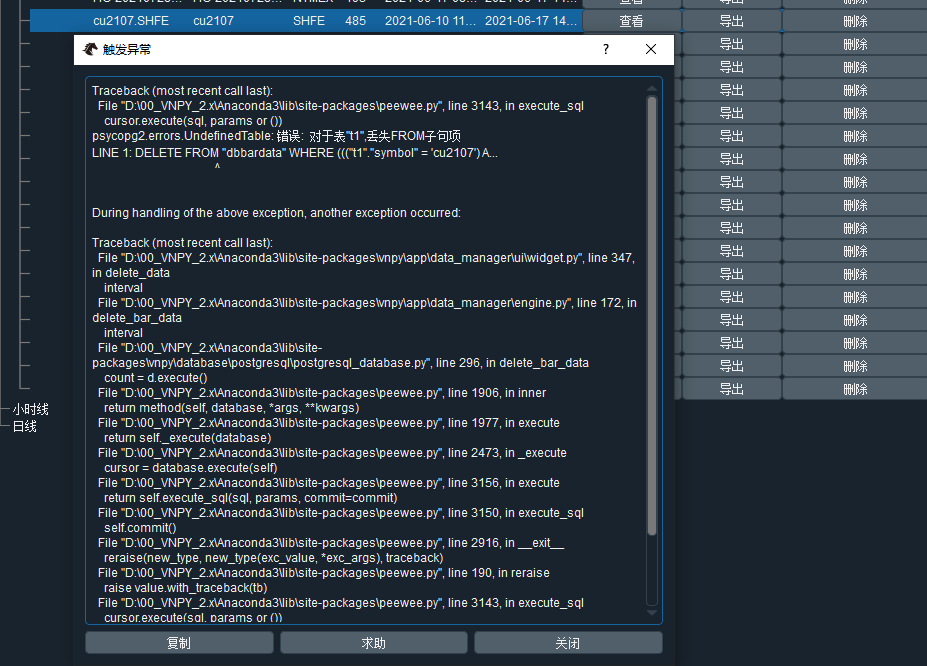Open help via the question mark icon

pyautogui.click(x=606, y=48)
